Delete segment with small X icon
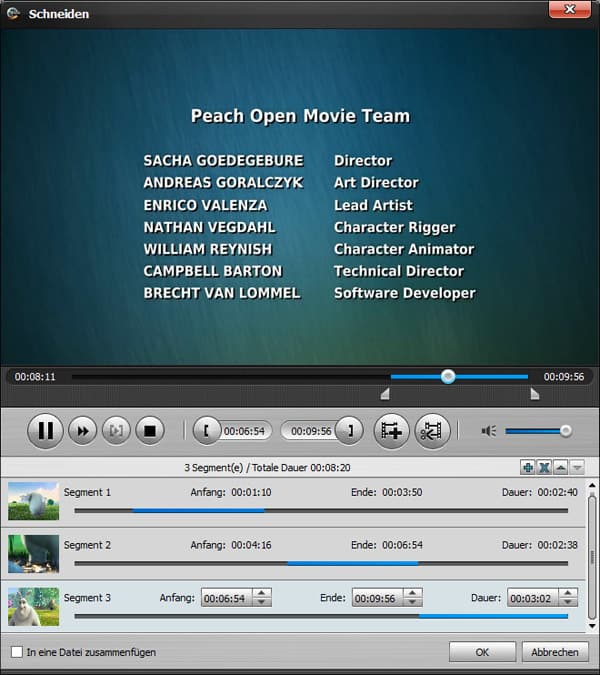This screenshot has width=600, height=675. [544, 468]
